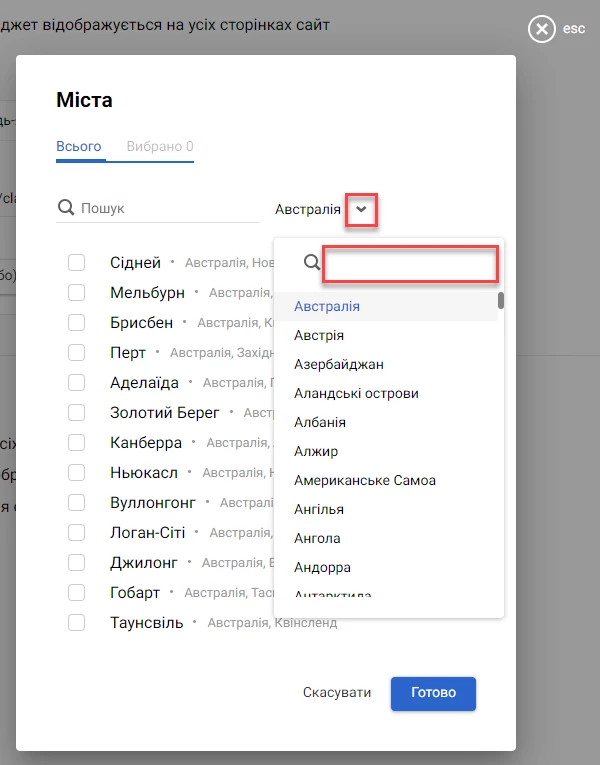Screen dimensions: 600x765
Task: Click the Перт city name
Action: [128, 352]
